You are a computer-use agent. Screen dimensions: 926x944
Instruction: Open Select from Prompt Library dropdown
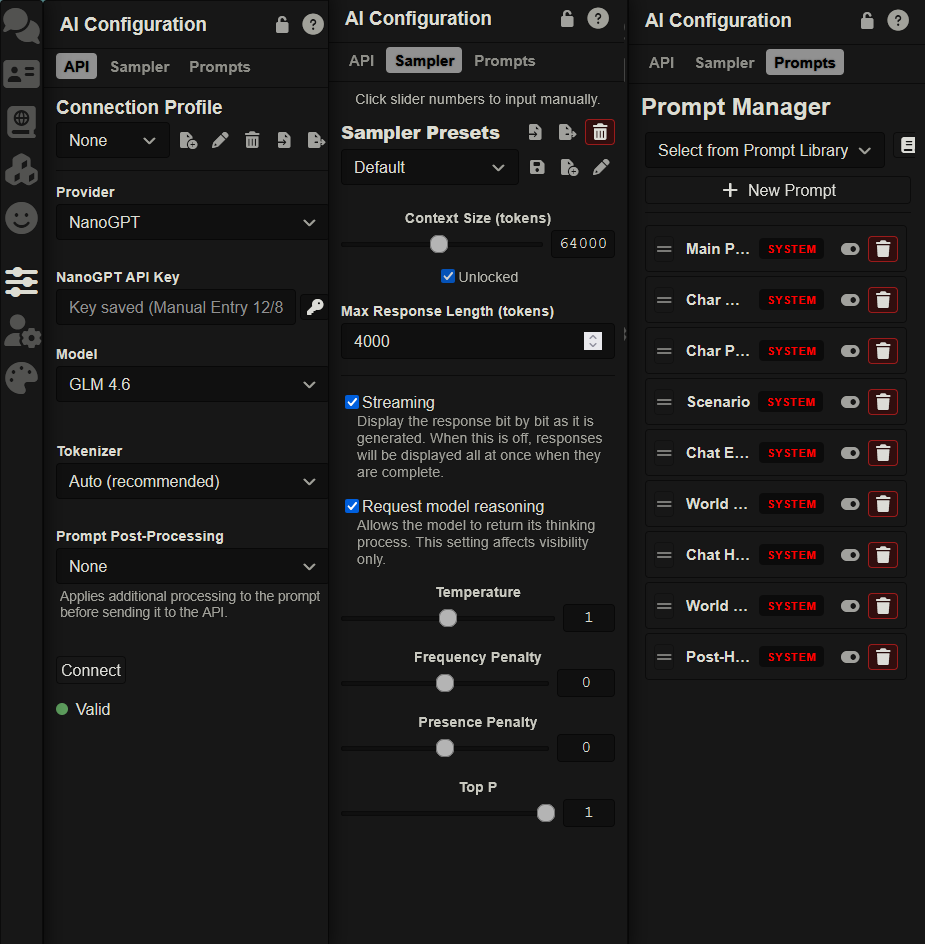(764, 150)
